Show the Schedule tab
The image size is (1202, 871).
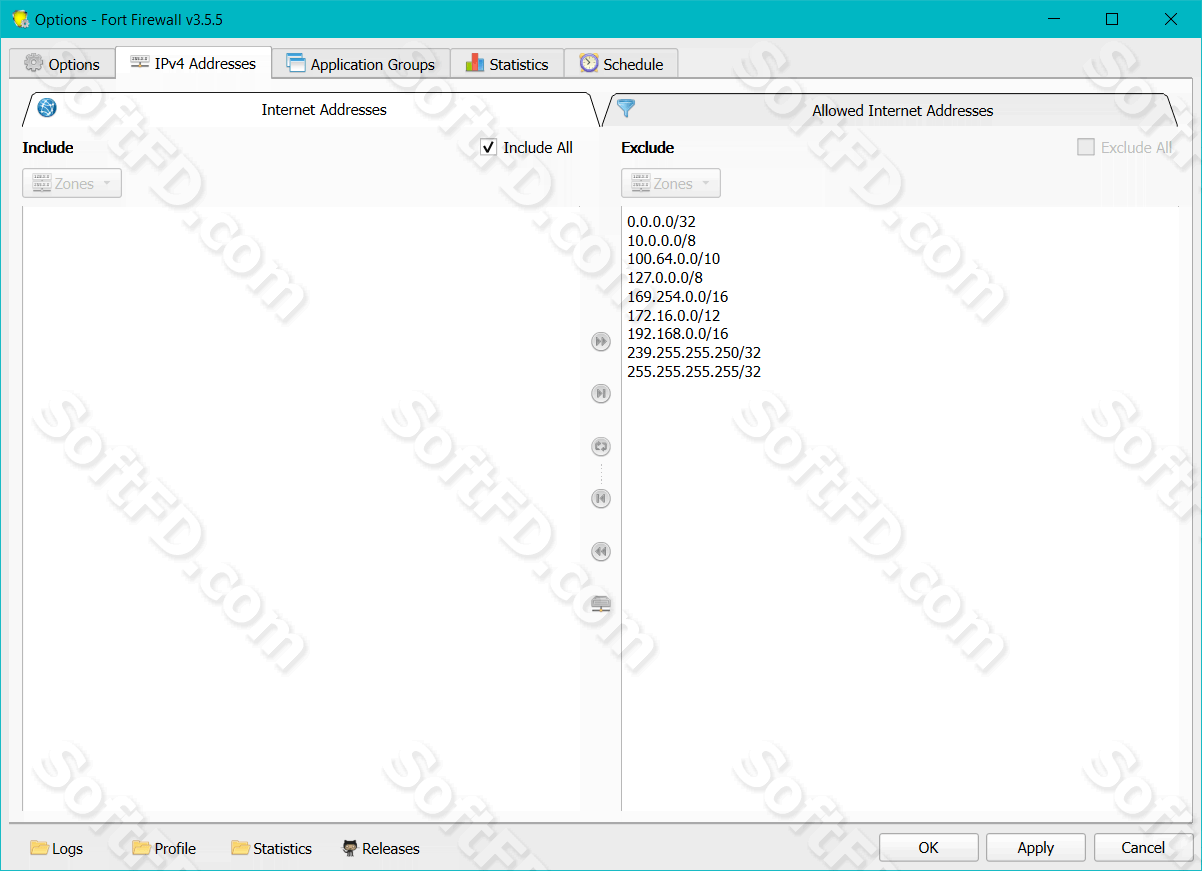621,64
